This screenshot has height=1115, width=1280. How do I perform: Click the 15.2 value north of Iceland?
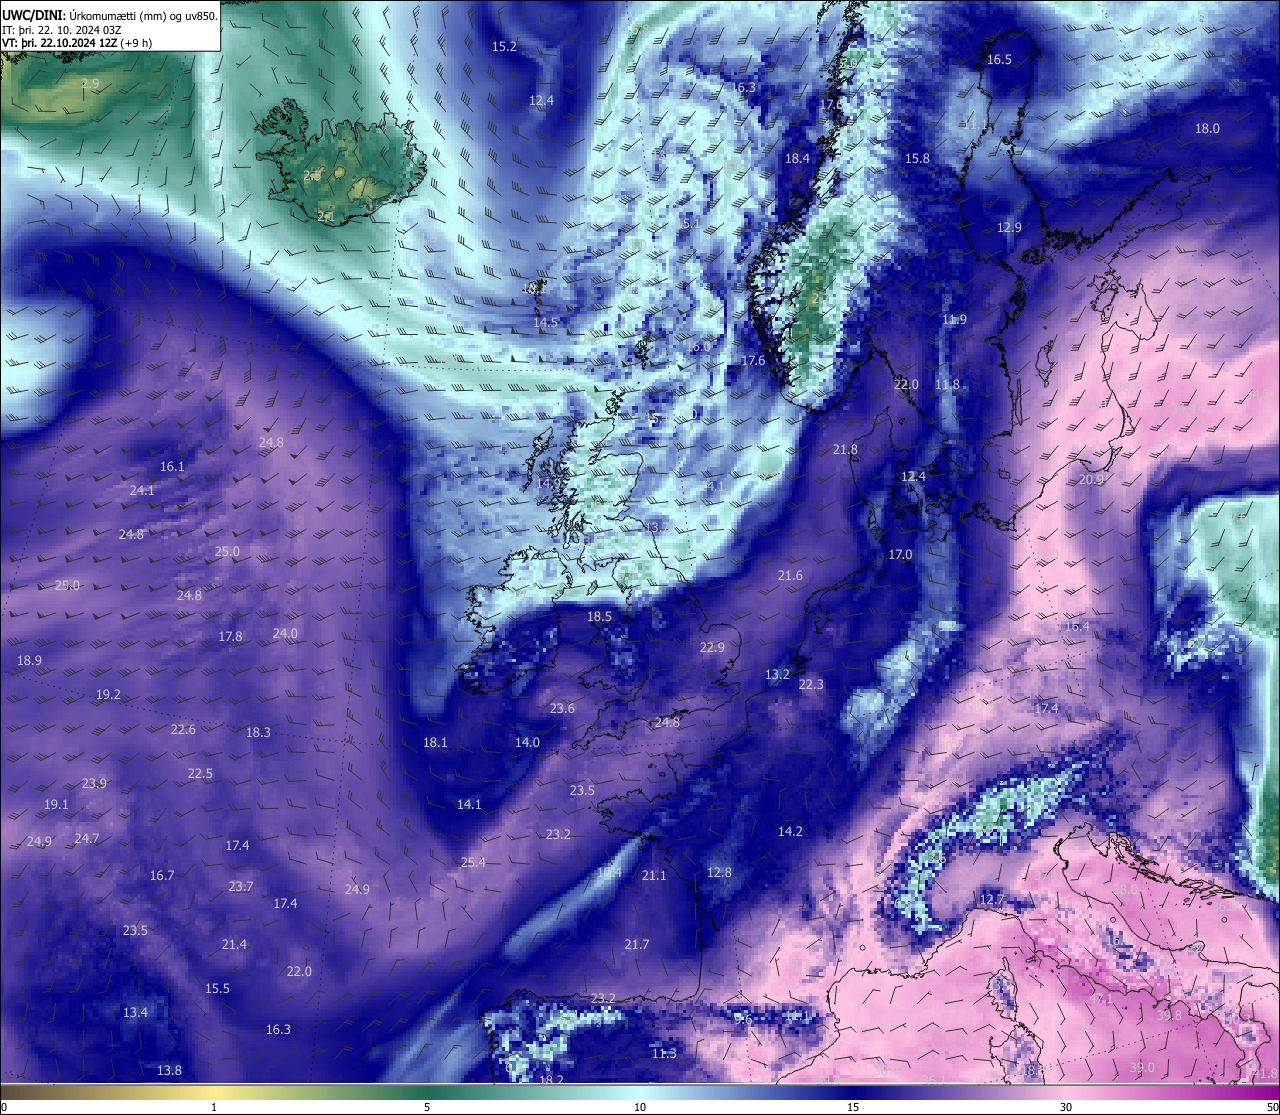[504, 47]
